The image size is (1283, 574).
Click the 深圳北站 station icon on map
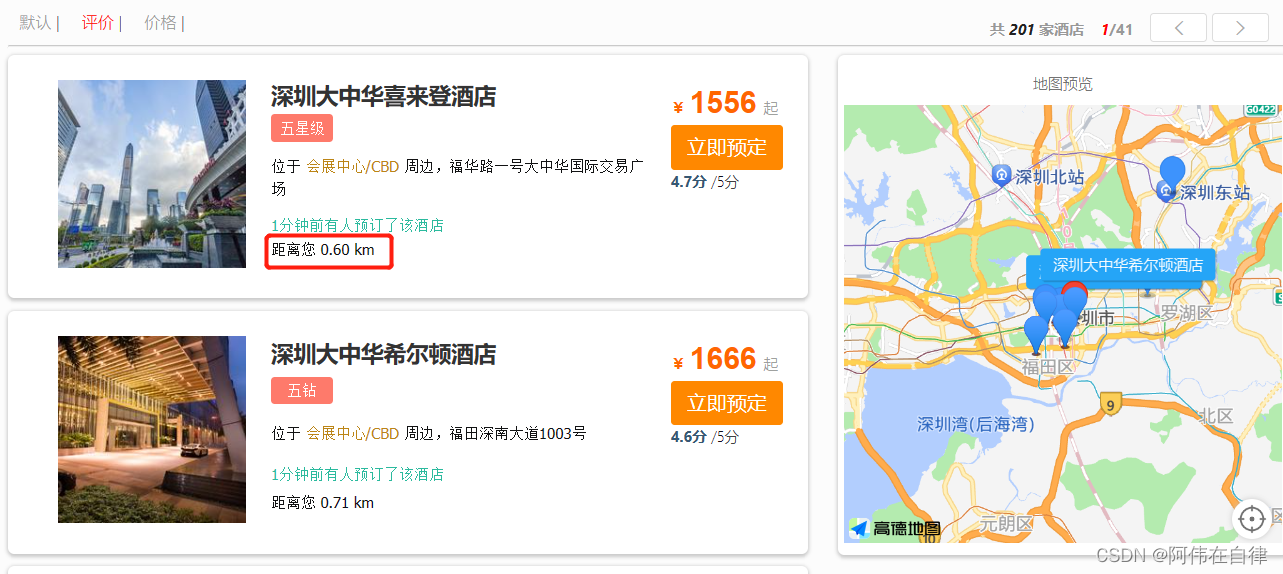(1001, 177)
